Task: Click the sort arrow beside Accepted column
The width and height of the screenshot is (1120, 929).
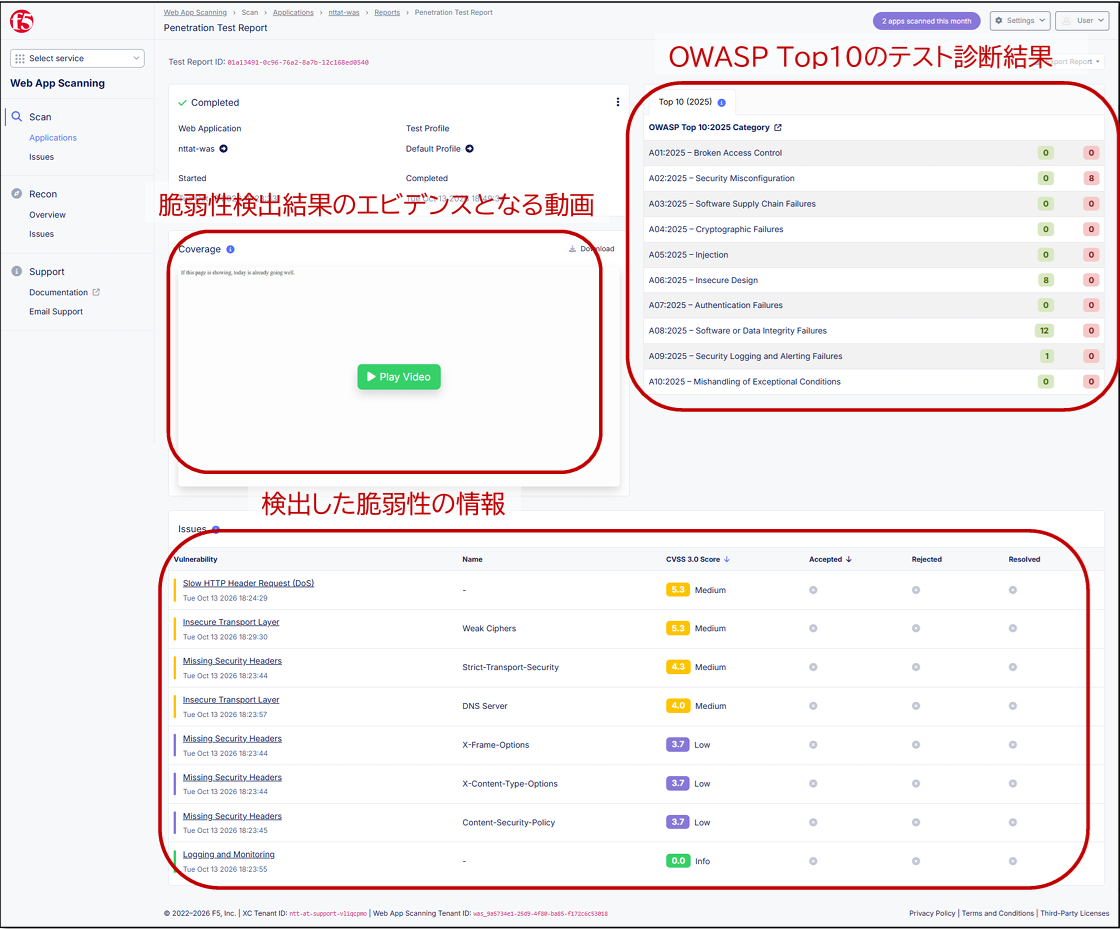Action: click(849, 559)
